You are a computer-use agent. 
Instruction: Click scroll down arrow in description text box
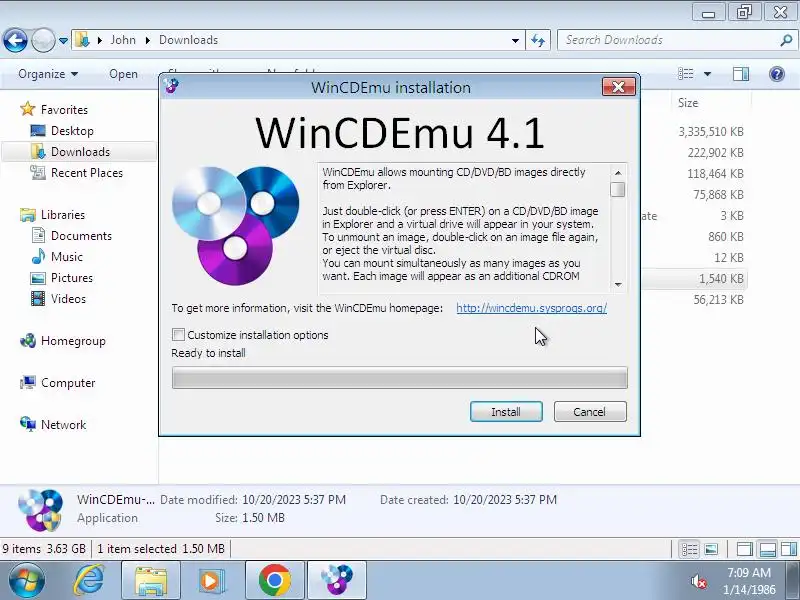tap(618, 284)
